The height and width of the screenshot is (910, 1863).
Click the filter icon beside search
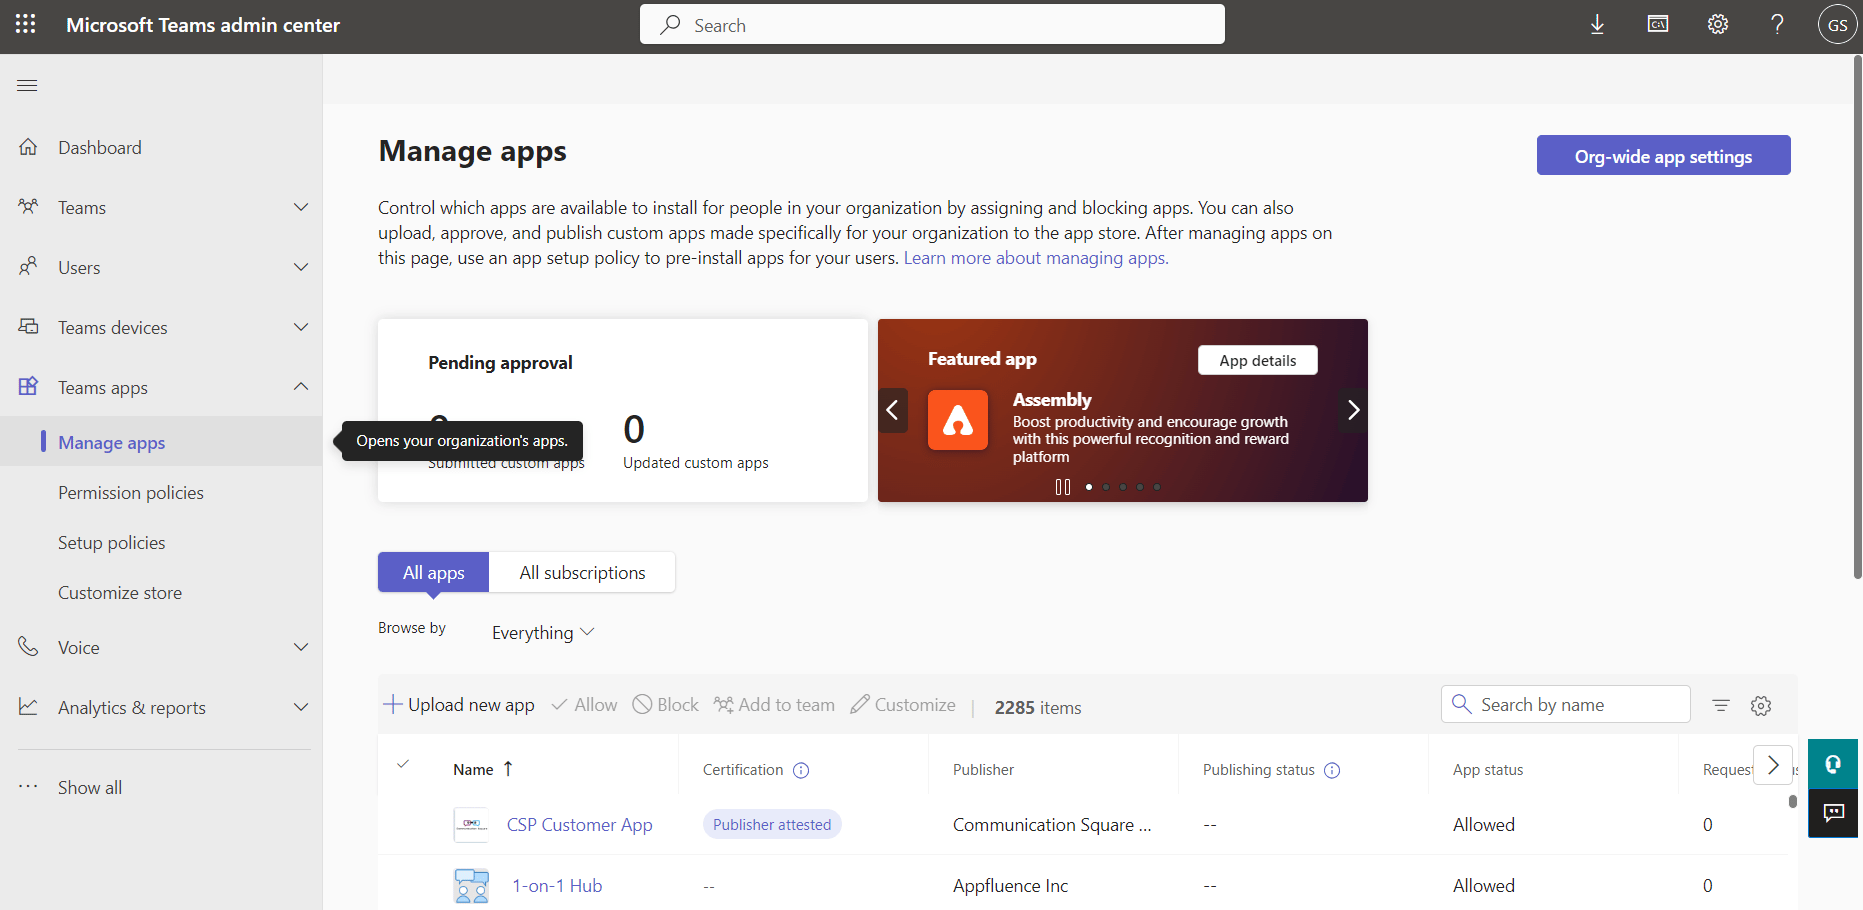point(1721,705)
